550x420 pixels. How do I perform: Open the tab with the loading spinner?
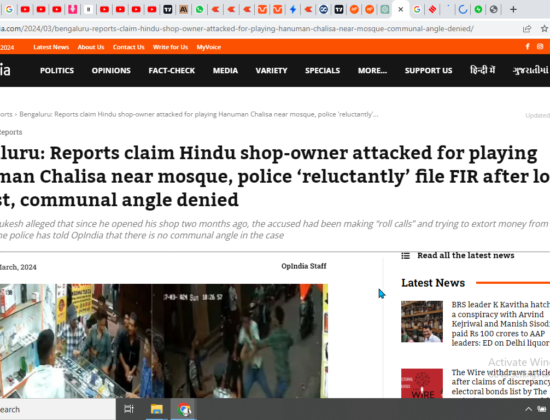463,9
